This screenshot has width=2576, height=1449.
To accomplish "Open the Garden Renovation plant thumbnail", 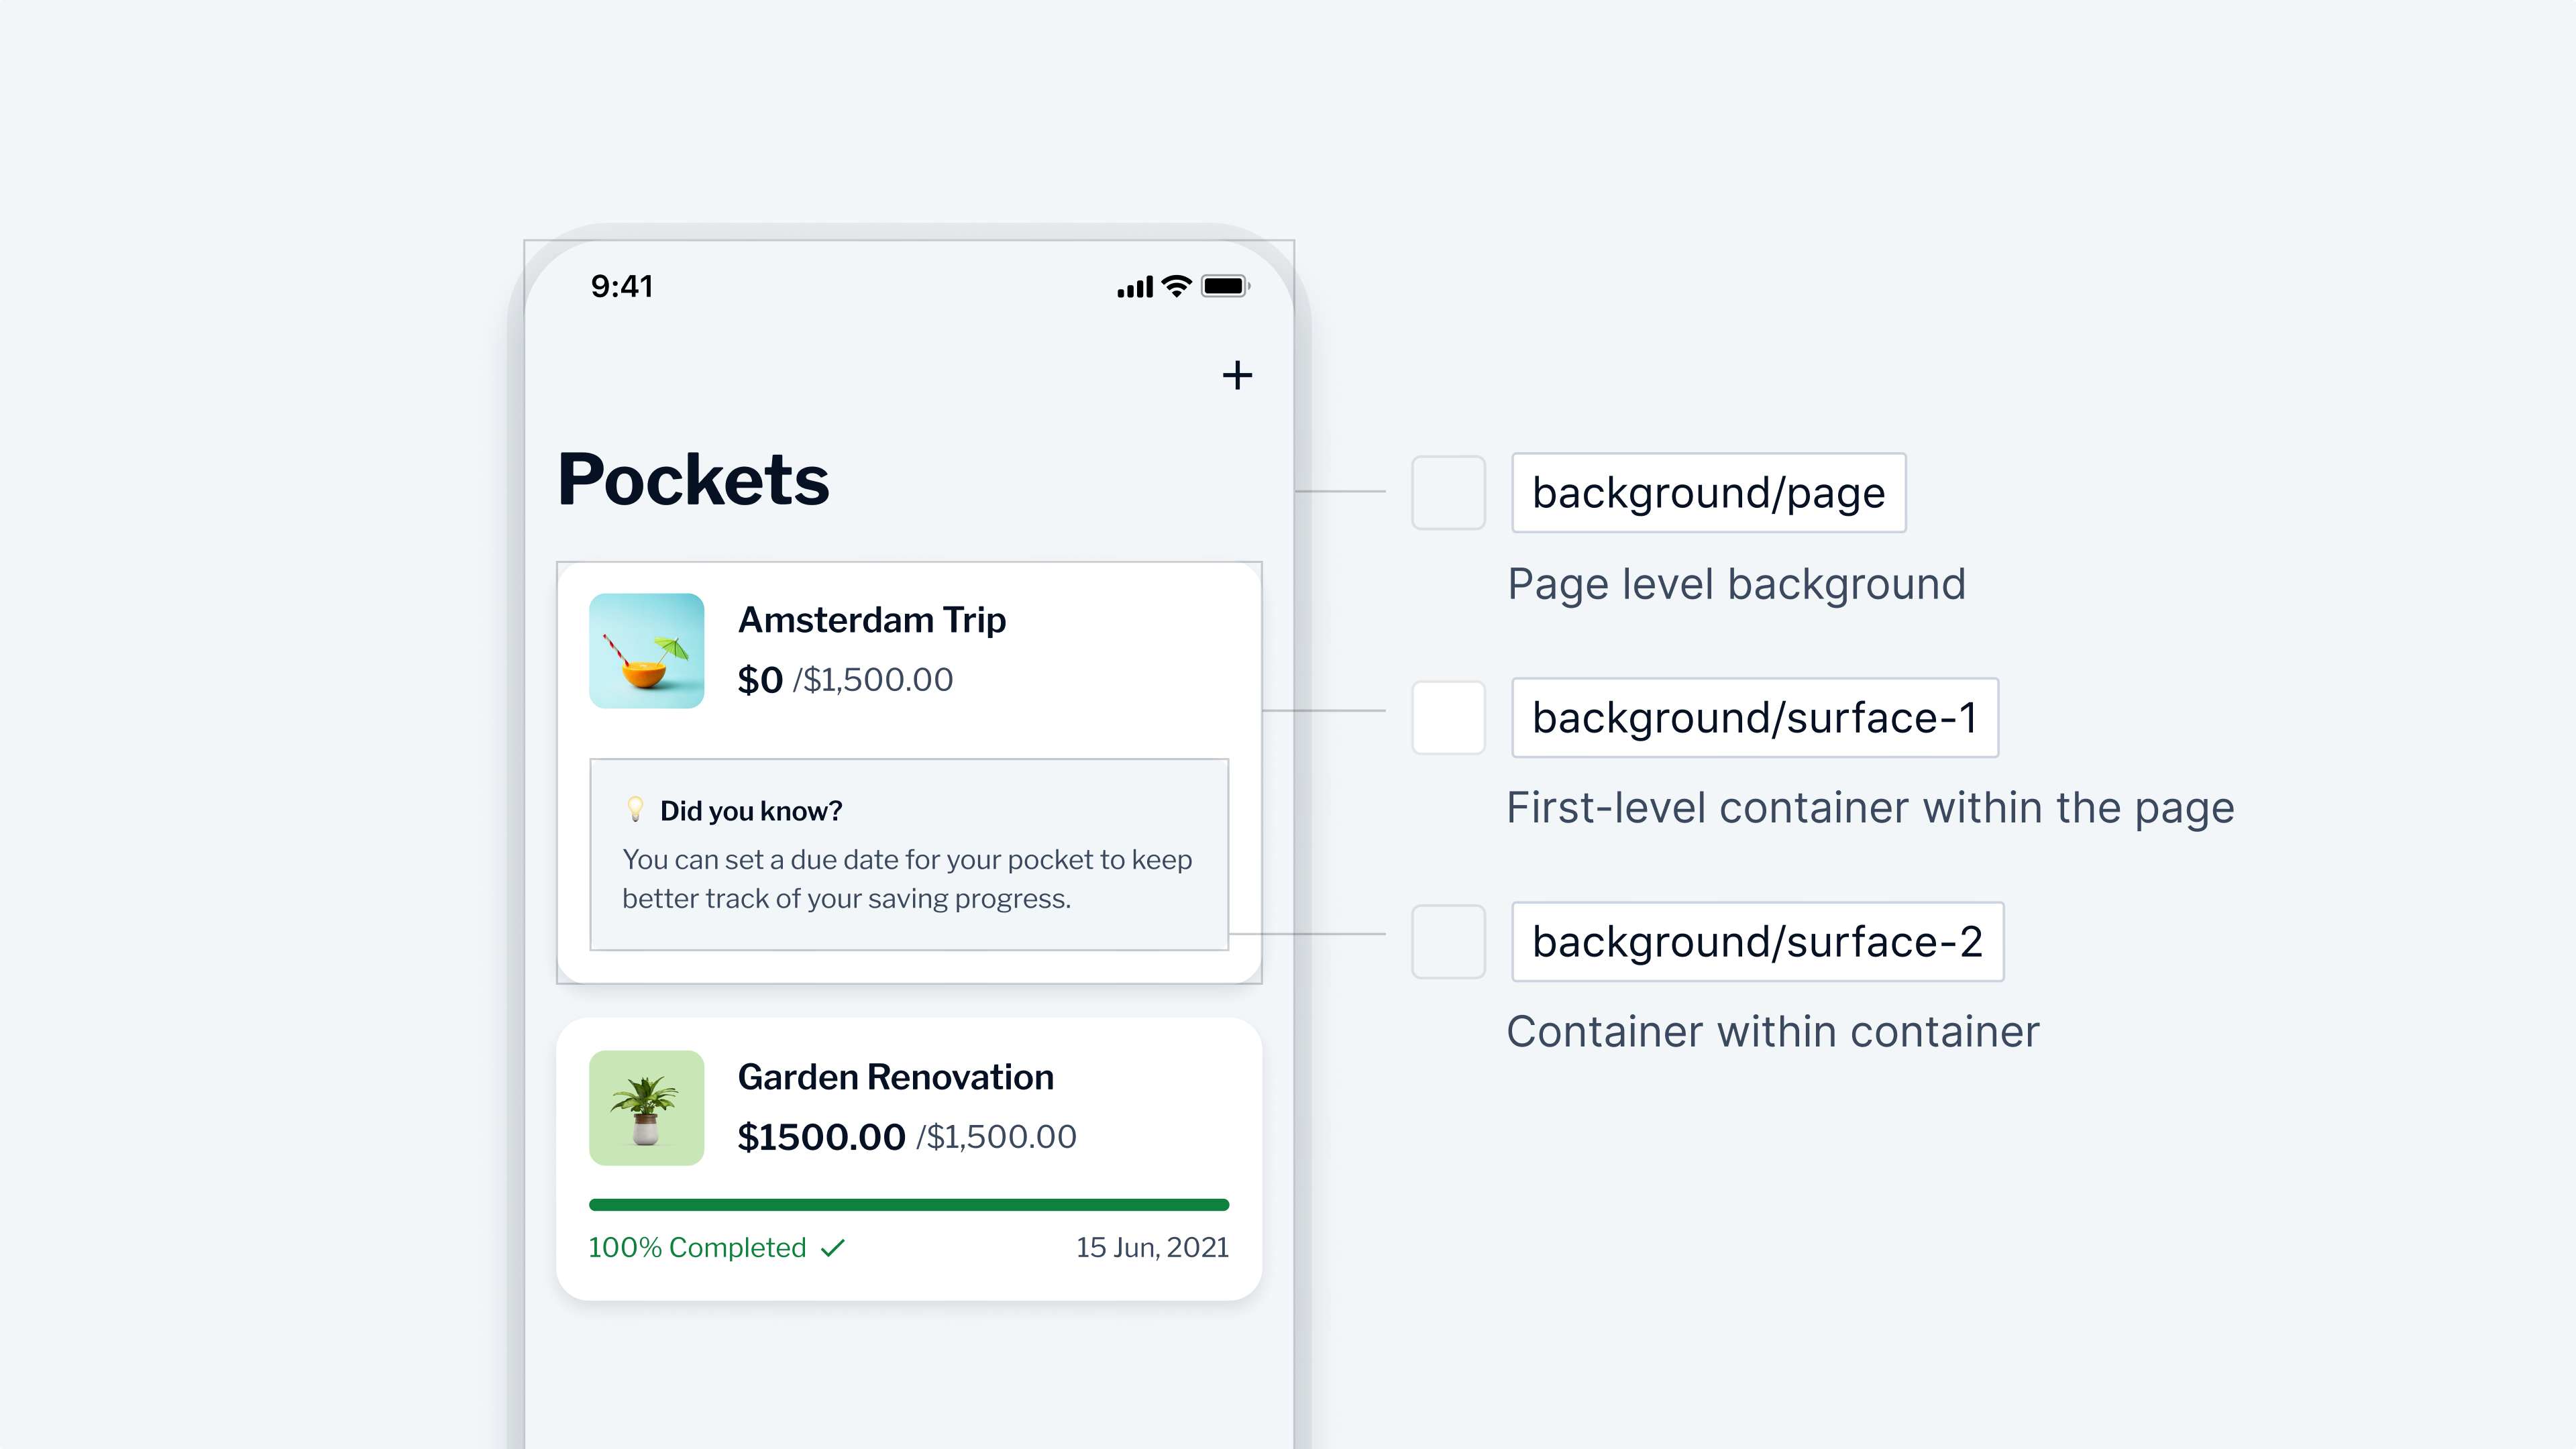I will (646, 1108).
